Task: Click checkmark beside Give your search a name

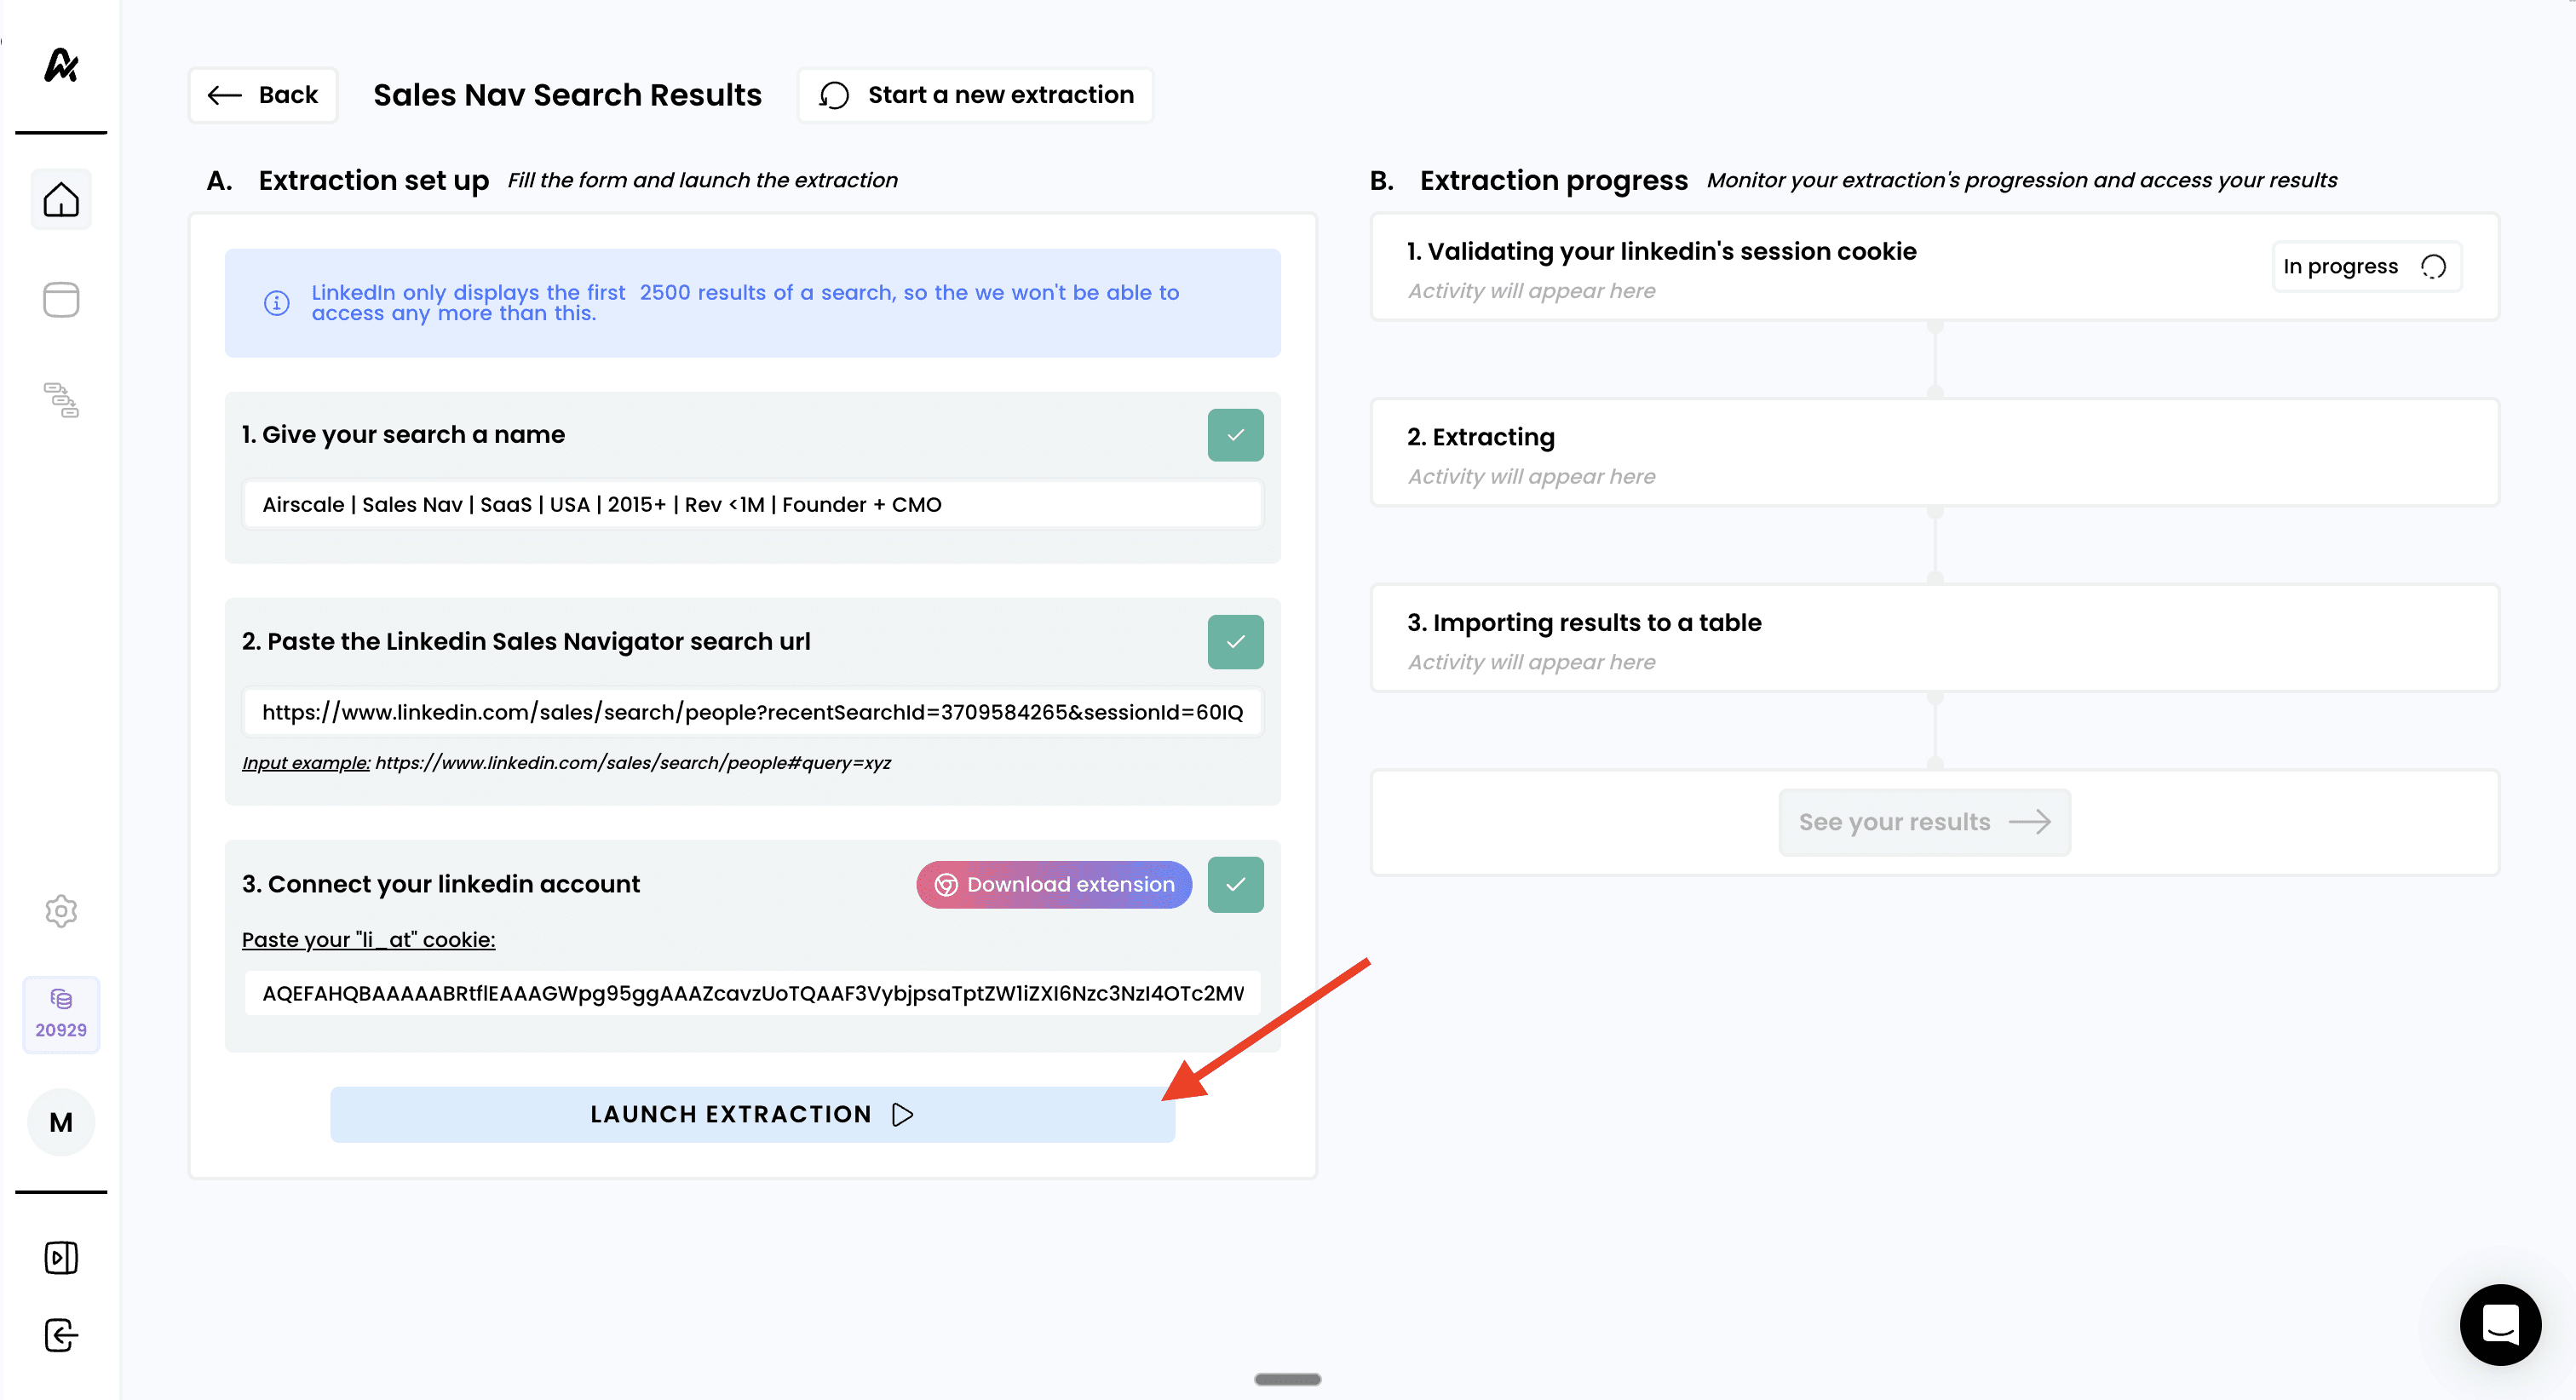Action: point(1235,435)
